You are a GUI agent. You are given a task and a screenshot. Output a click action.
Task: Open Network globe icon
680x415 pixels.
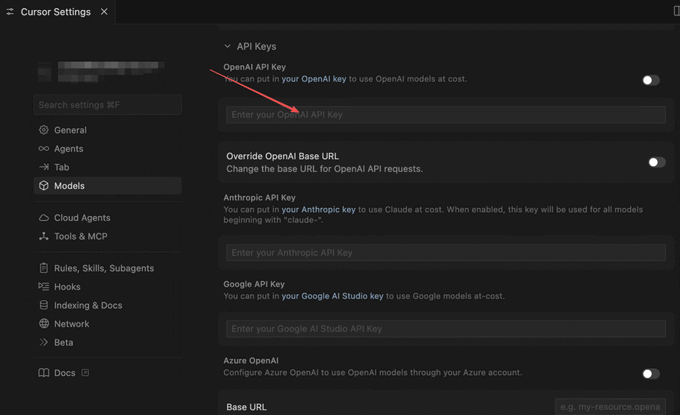44,324
